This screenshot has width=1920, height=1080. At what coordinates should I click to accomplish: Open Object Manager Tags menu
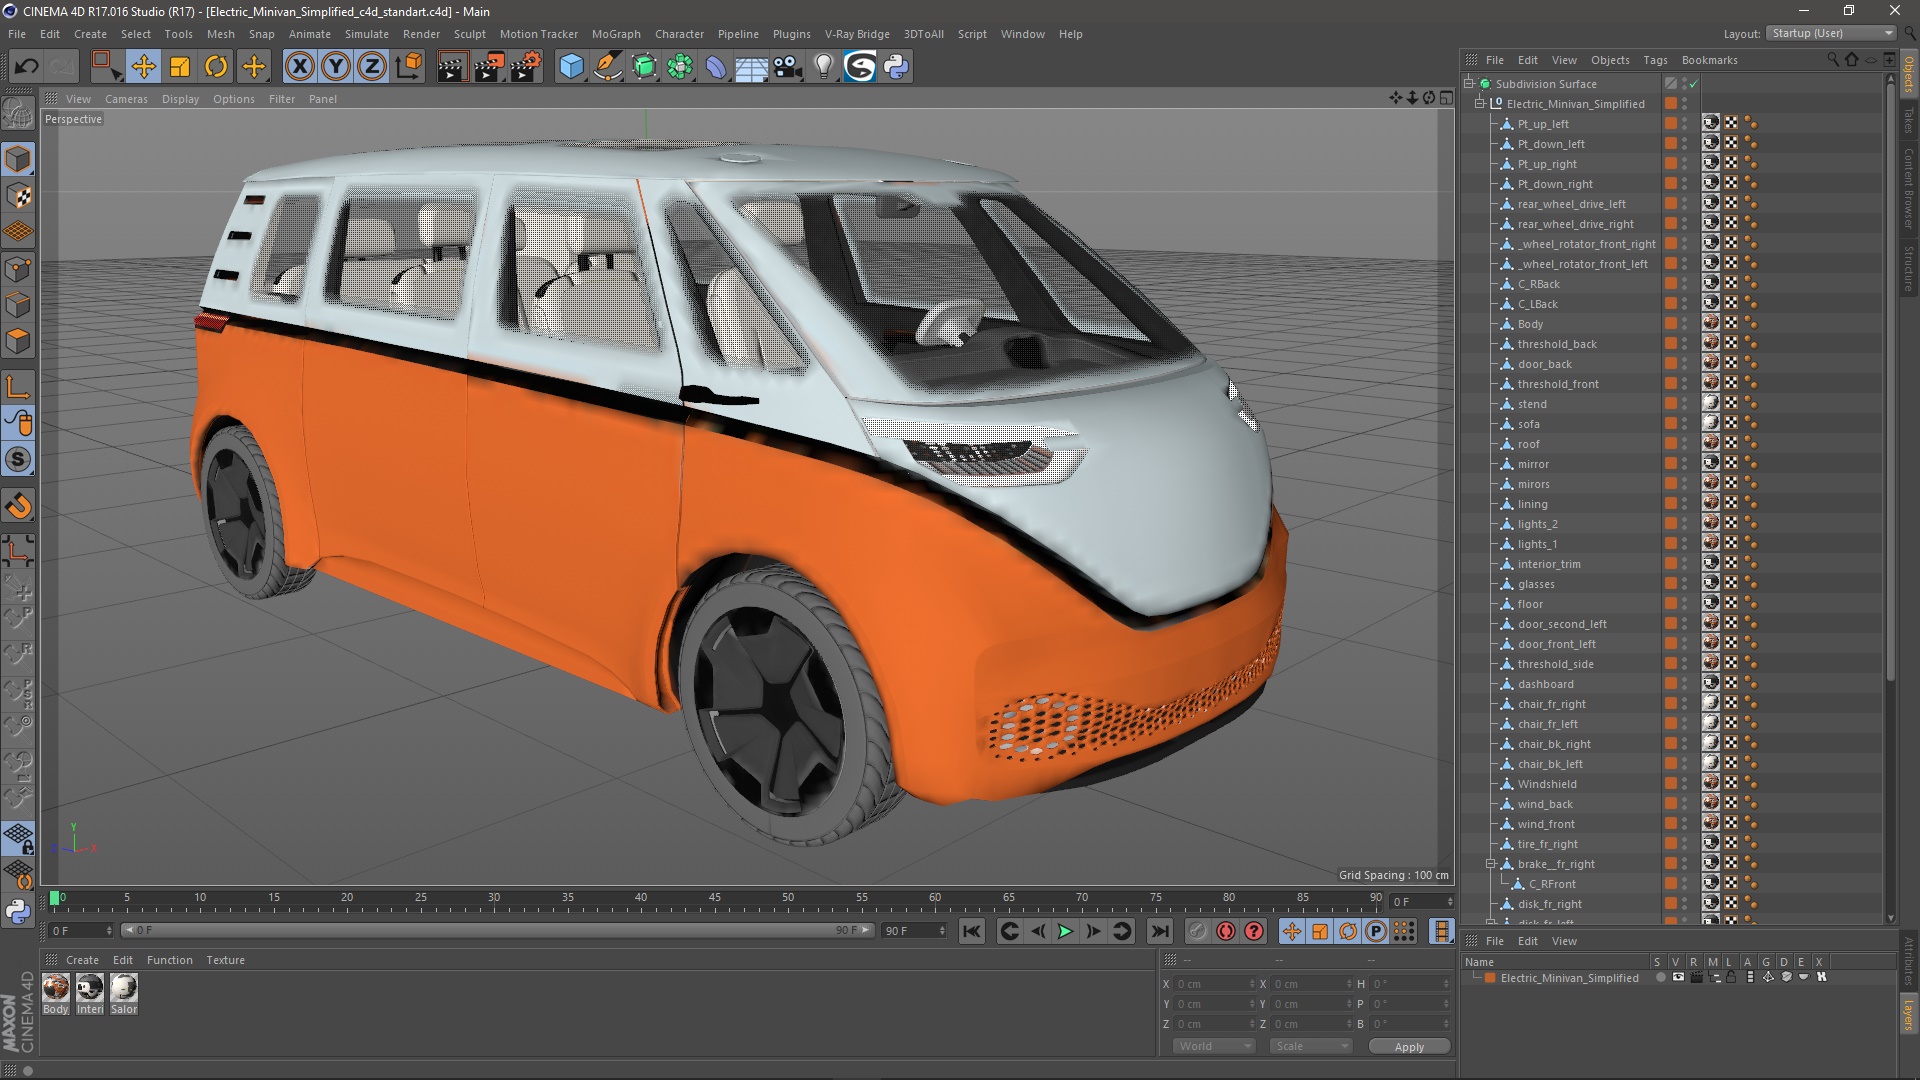pos(1655,60)
